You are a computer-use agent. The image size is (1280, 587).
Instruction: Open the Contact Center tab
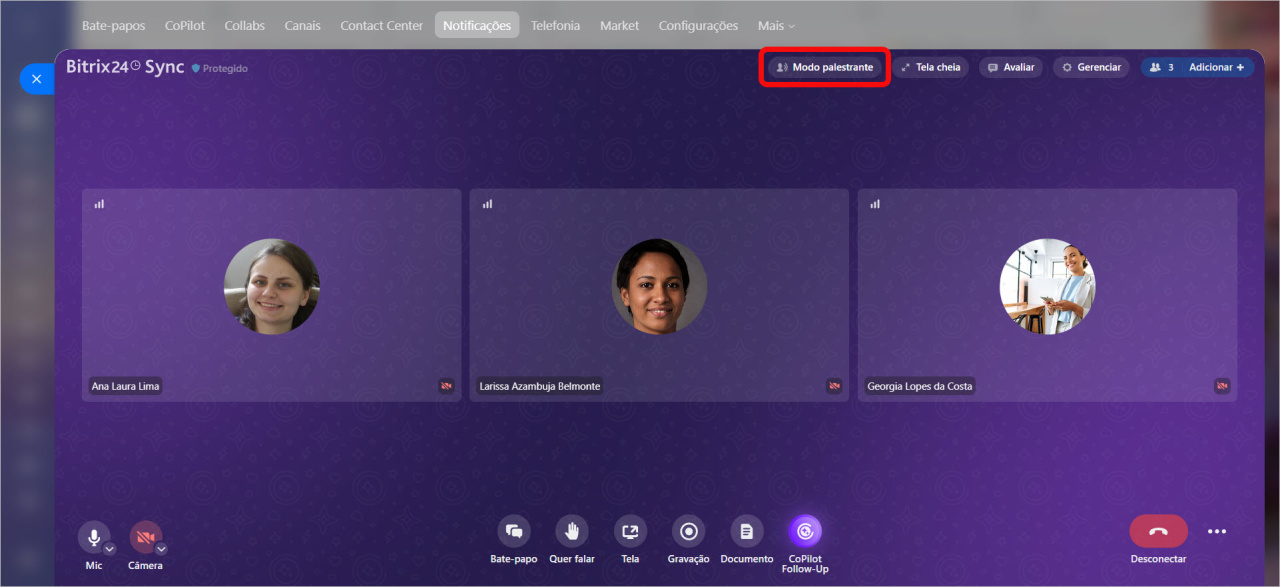[382, 25]
